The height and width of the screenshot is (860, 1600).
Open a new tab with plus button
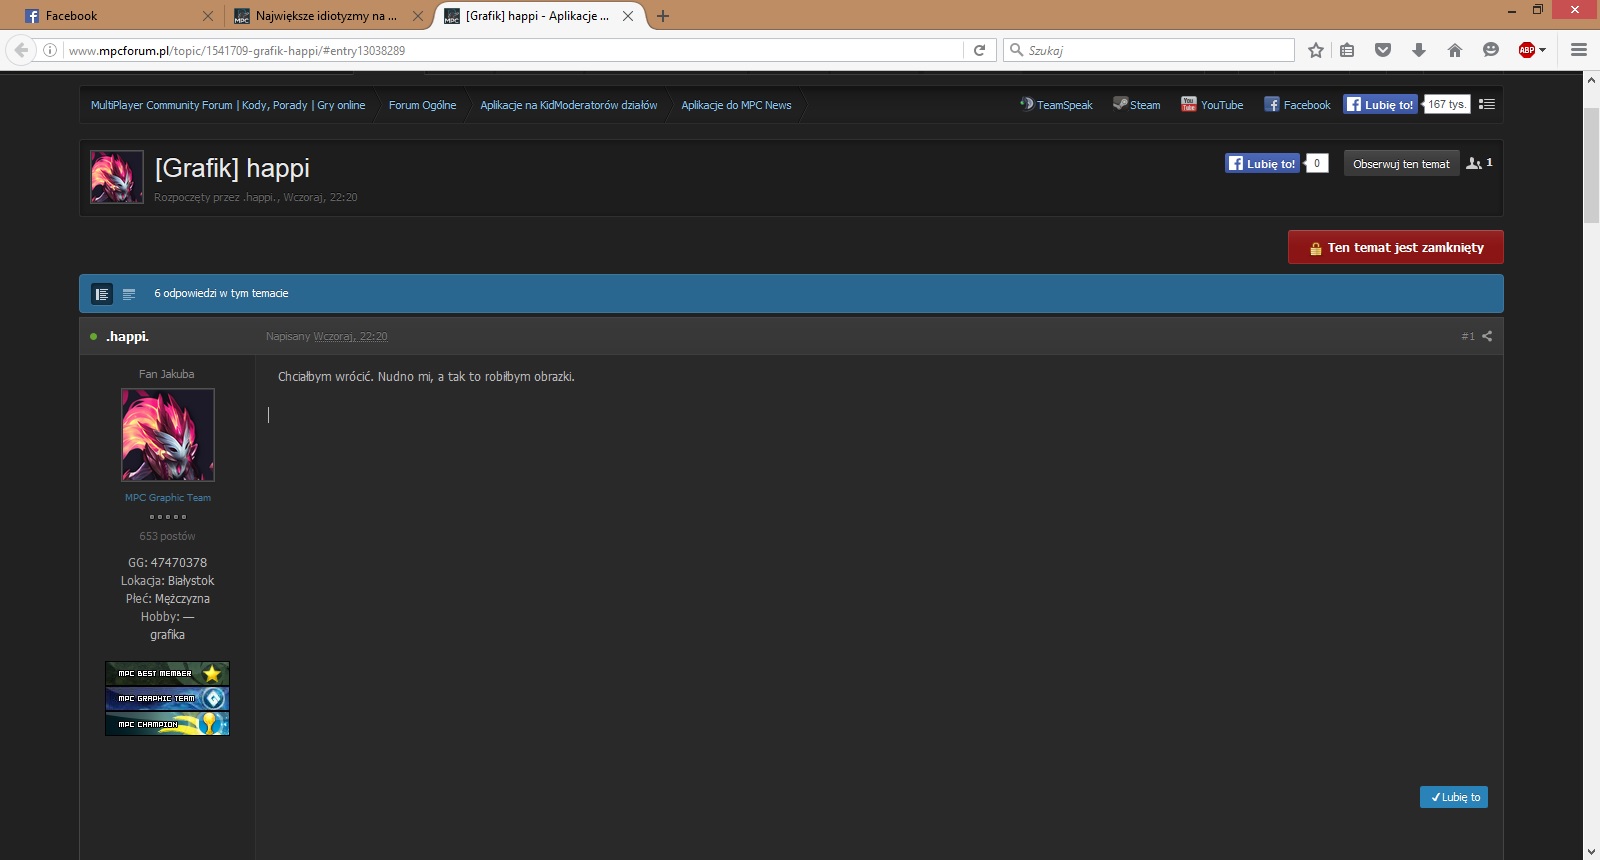663,16
